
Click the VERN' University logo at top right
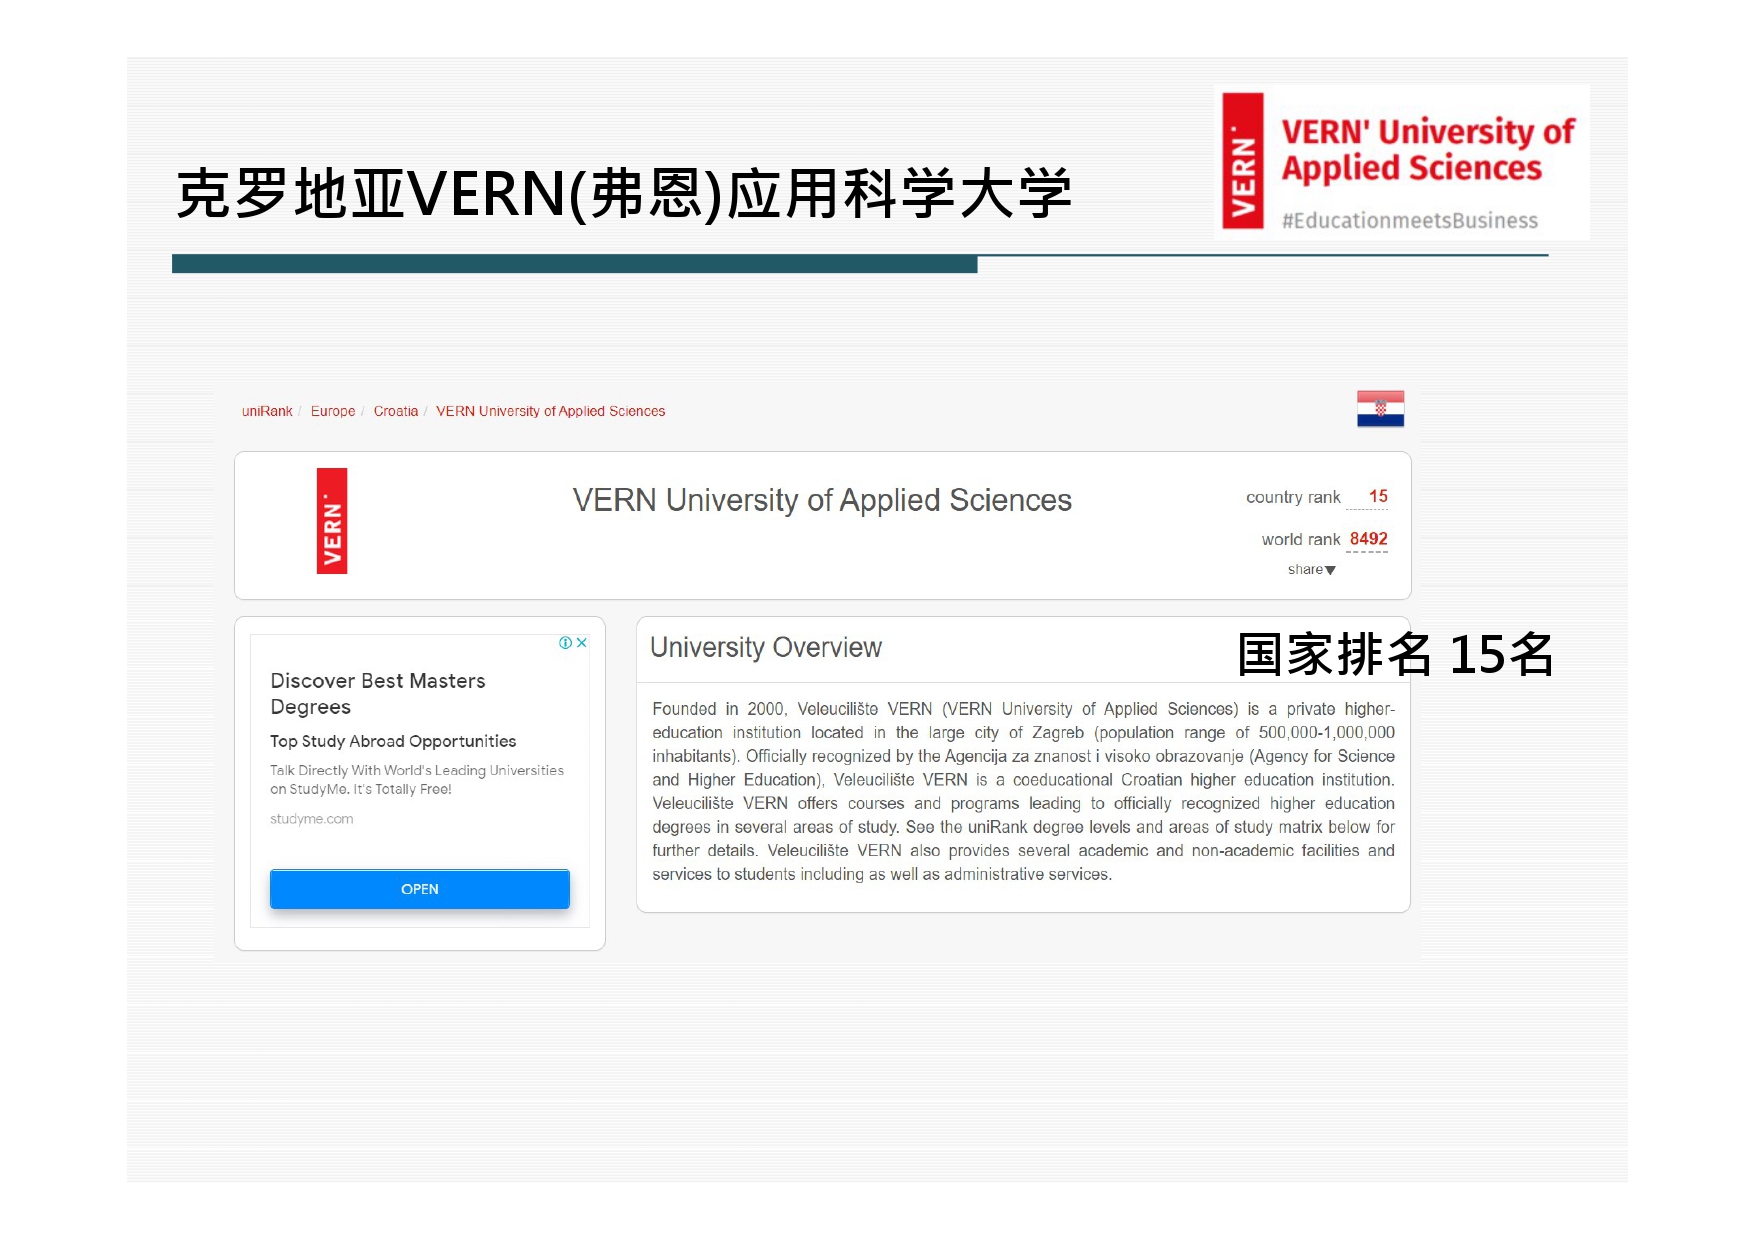1401,162
